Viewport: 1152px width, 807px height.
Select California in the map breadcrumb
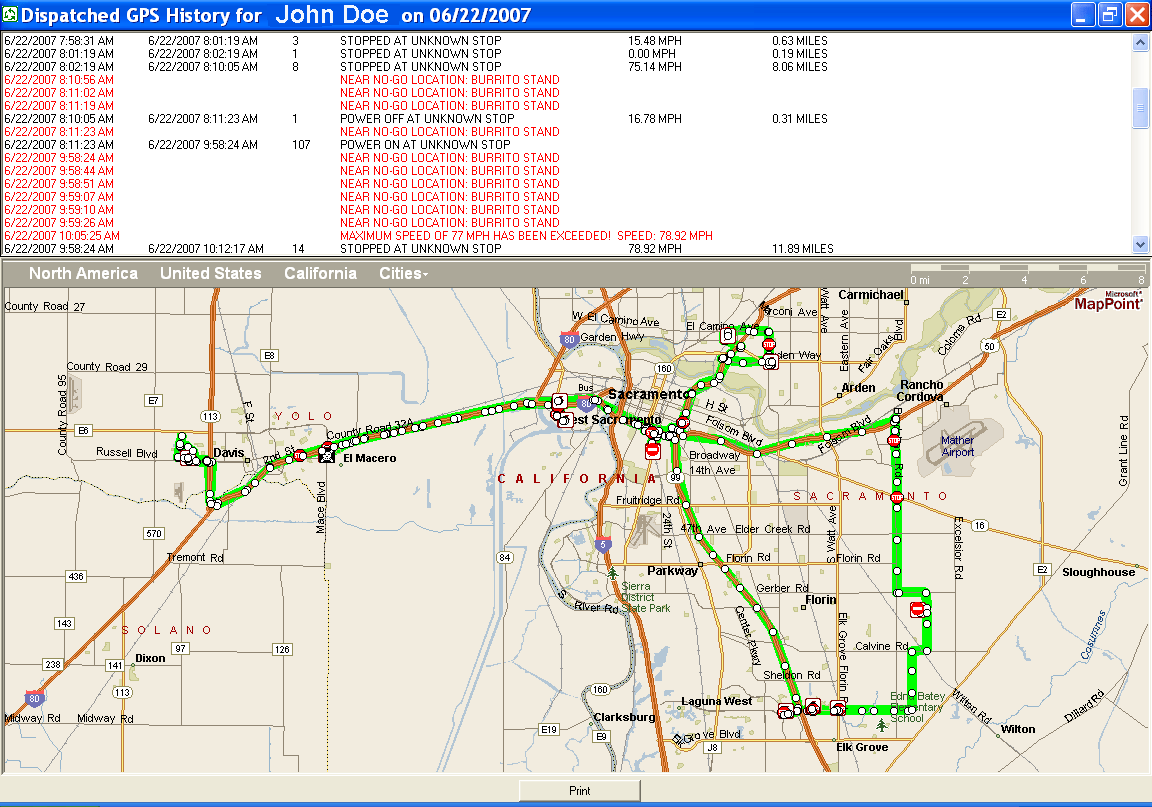tap(320, 273)
